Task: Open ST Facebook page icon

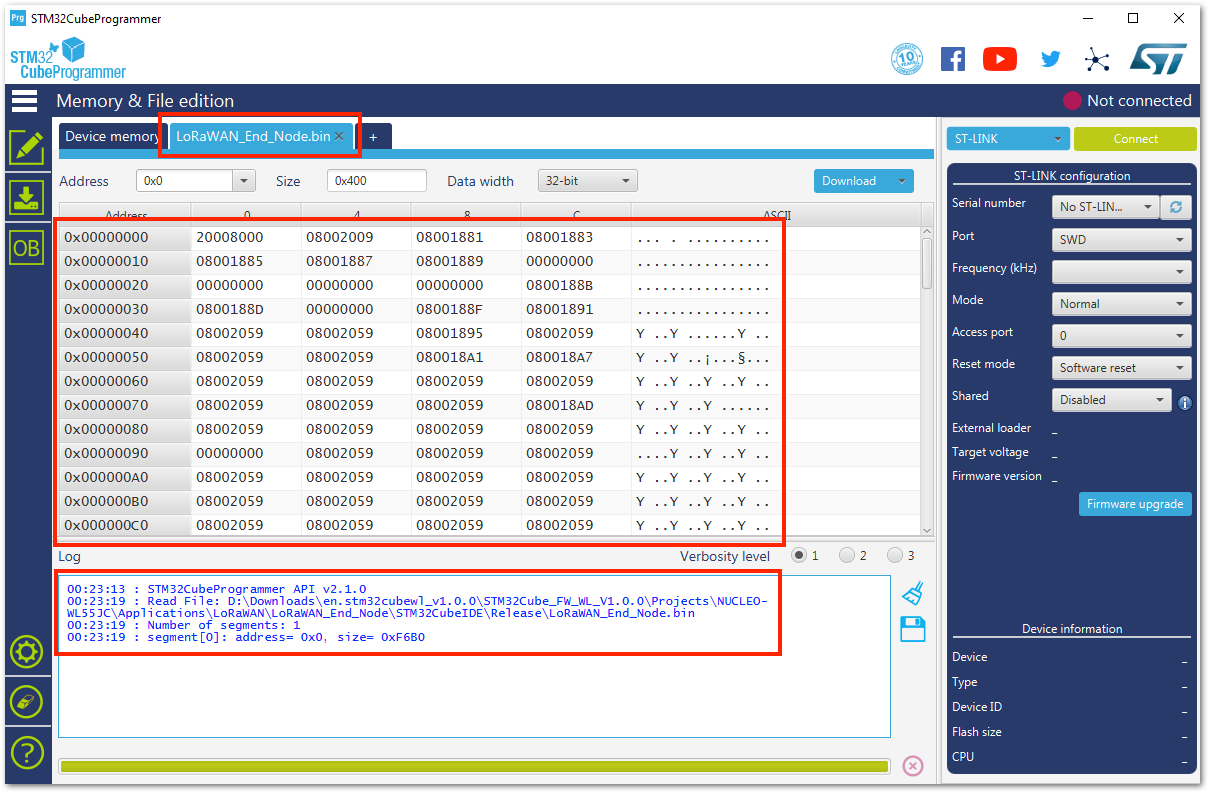Action: pos(953,59)
